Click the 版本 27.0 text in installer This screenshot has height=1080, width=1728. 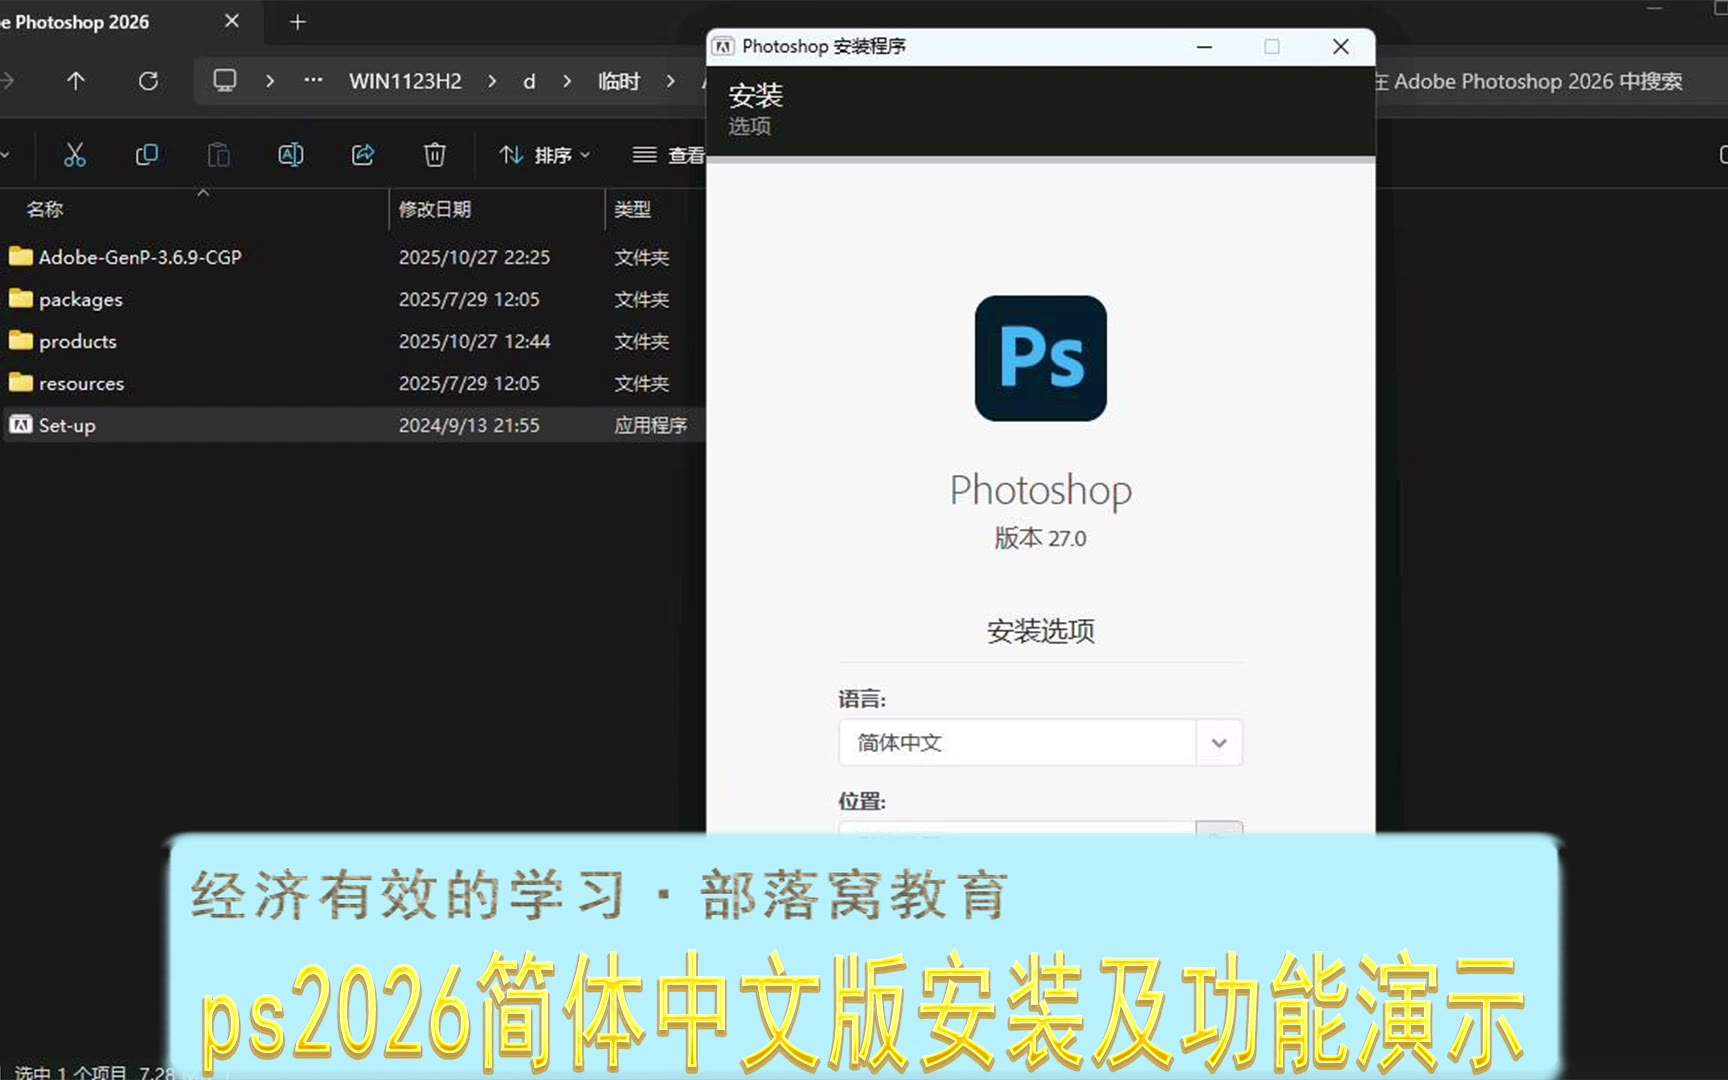(x=1040, y=538)
